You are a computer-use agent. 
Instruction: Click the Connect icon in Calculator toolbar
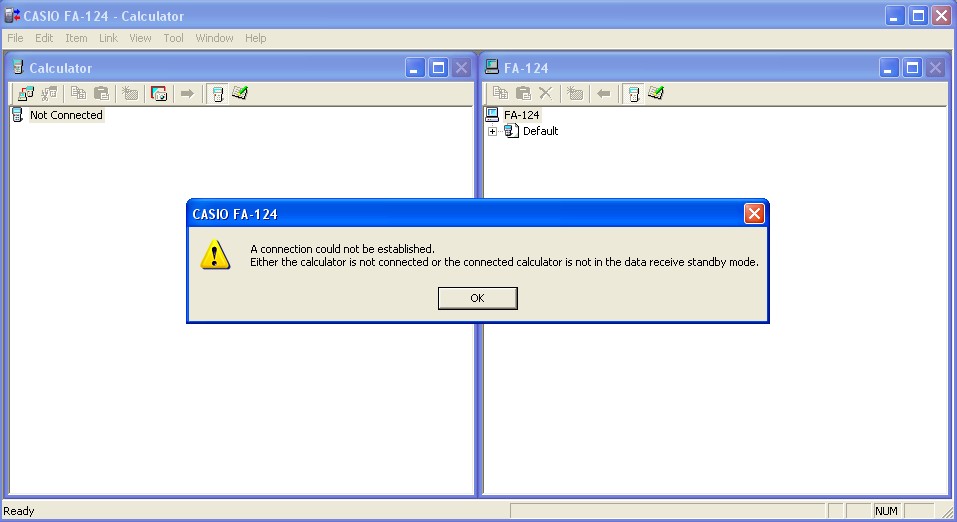click(26, 93)
